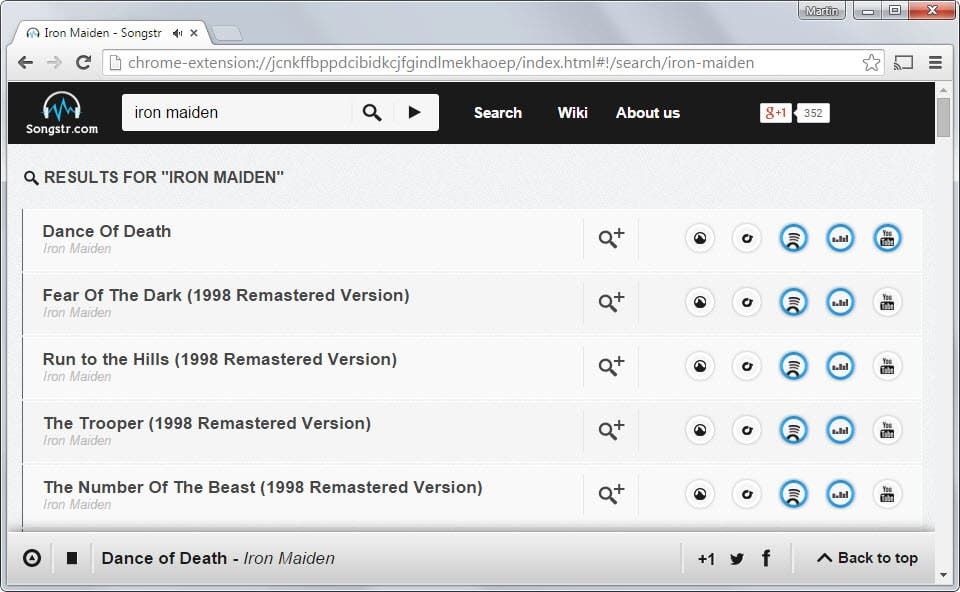Listen to The Trooper on Deezer
Viewport: 960px width, 592px height.
[840, 430]
